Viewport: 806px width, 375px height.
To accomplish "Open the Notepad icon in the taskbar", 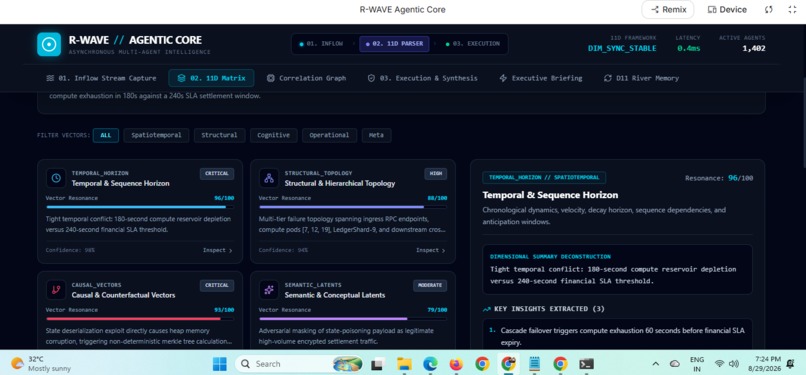I will click(535, 364).
